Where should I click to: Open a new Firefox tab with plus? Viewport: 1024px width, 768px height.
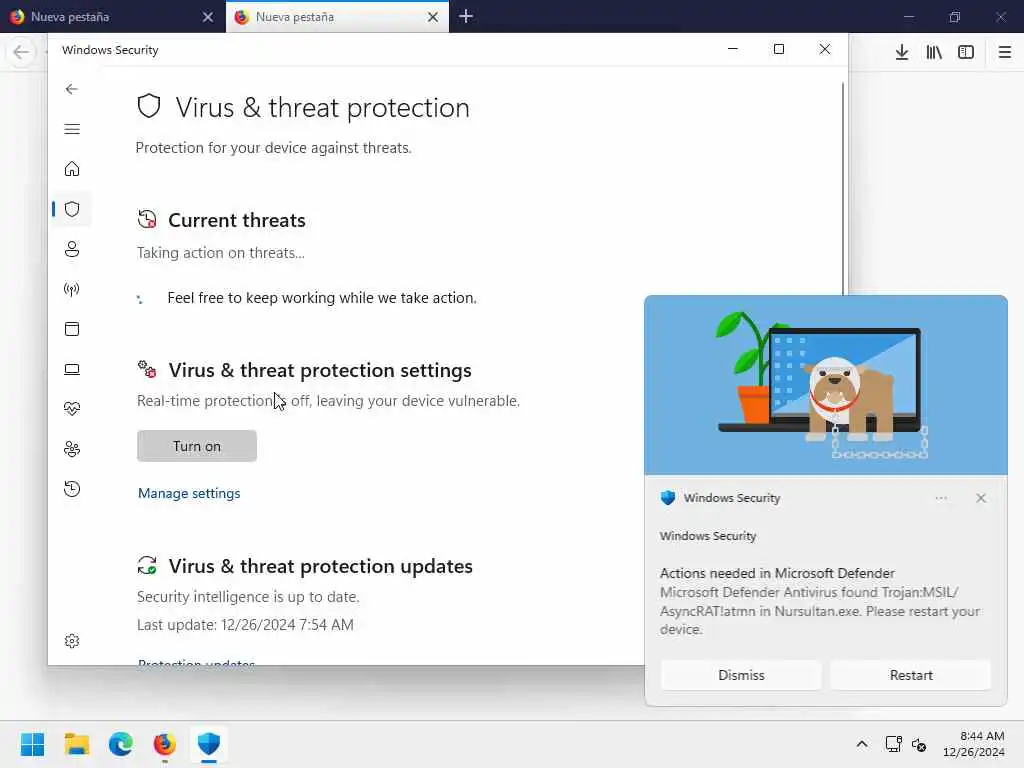pyautogui.click(x=466, y=16)
